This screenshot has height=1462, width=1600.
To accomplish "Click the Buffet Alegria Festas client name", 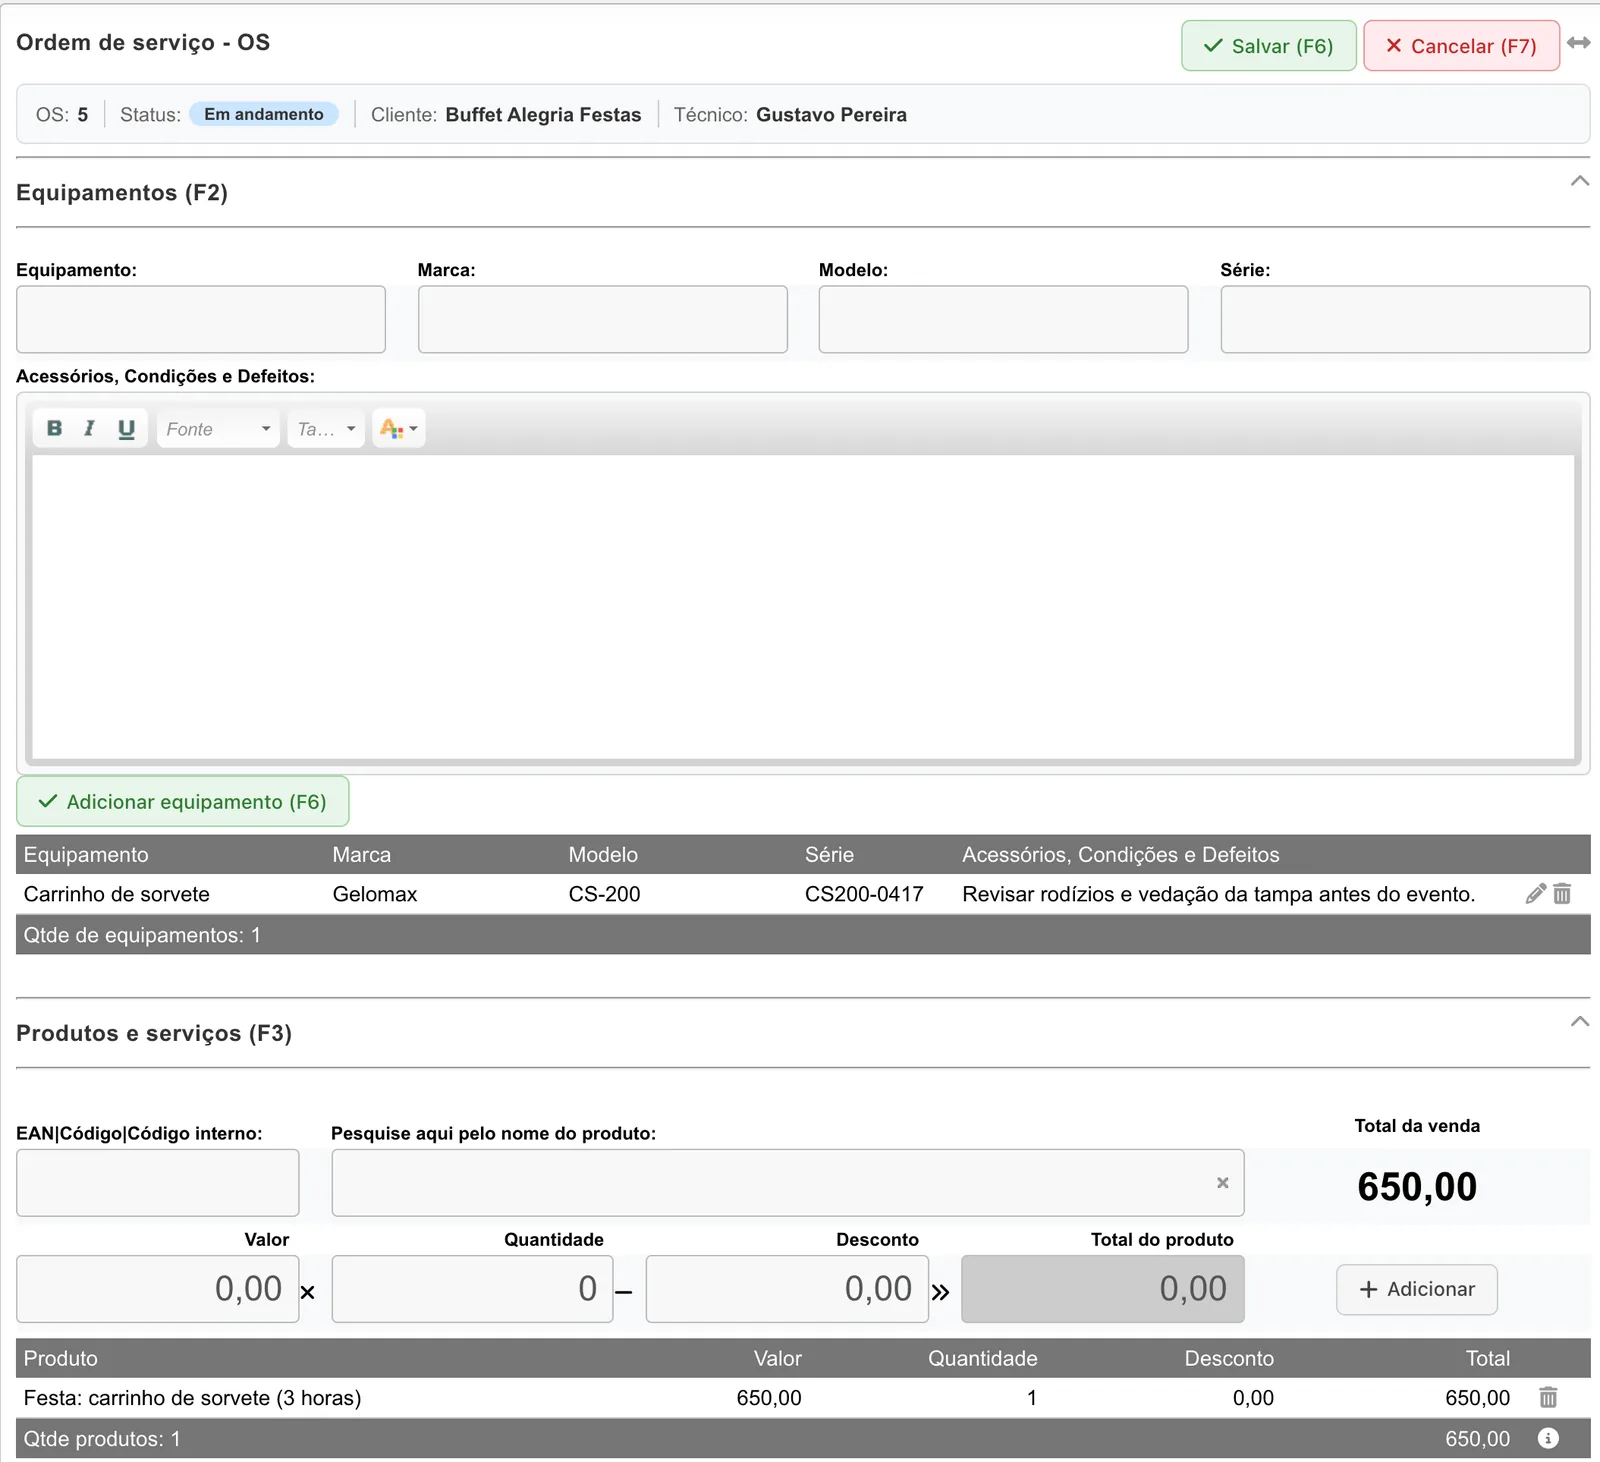I will (x=543, y=114).
